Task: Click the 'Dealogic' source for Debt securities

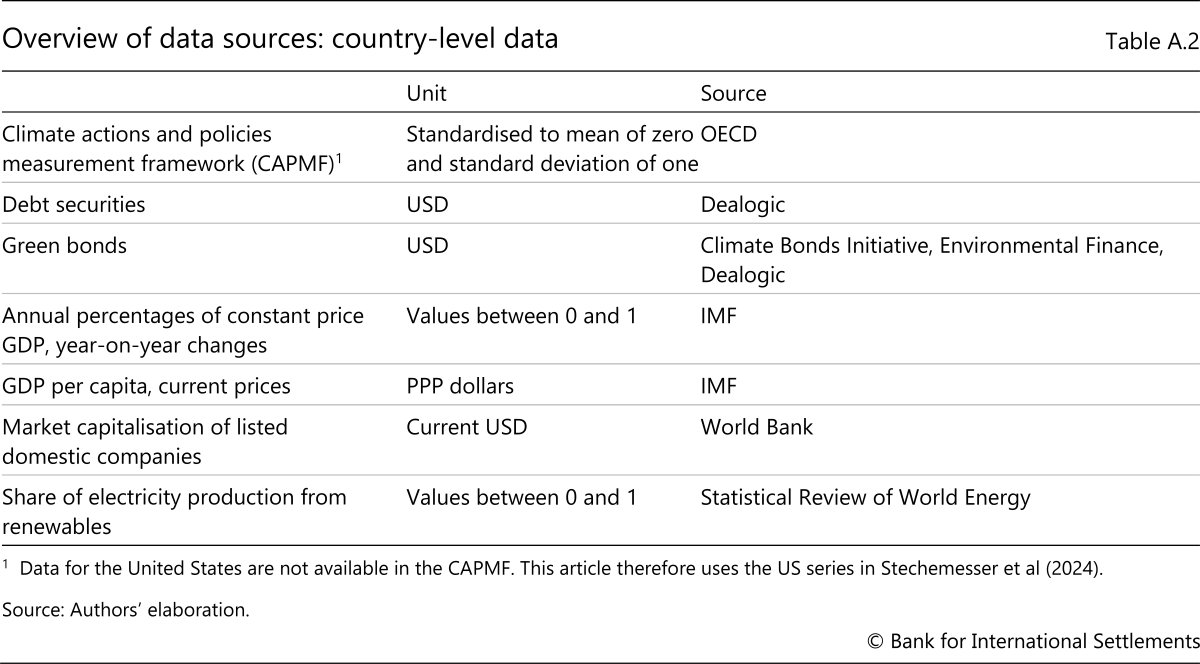Action: 743,205
